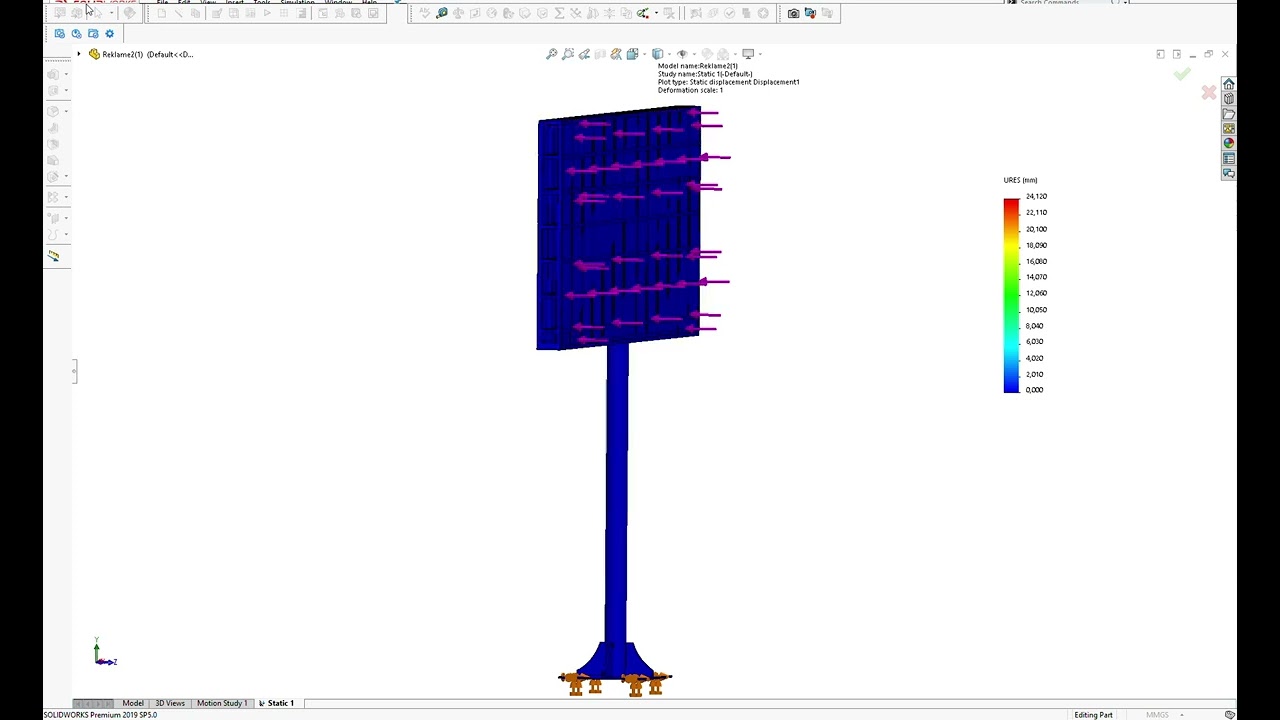Viewport: 1280px width, 720px height.
Task: Open the Custom Properties task pane icon
Action: click(1229, 159)
